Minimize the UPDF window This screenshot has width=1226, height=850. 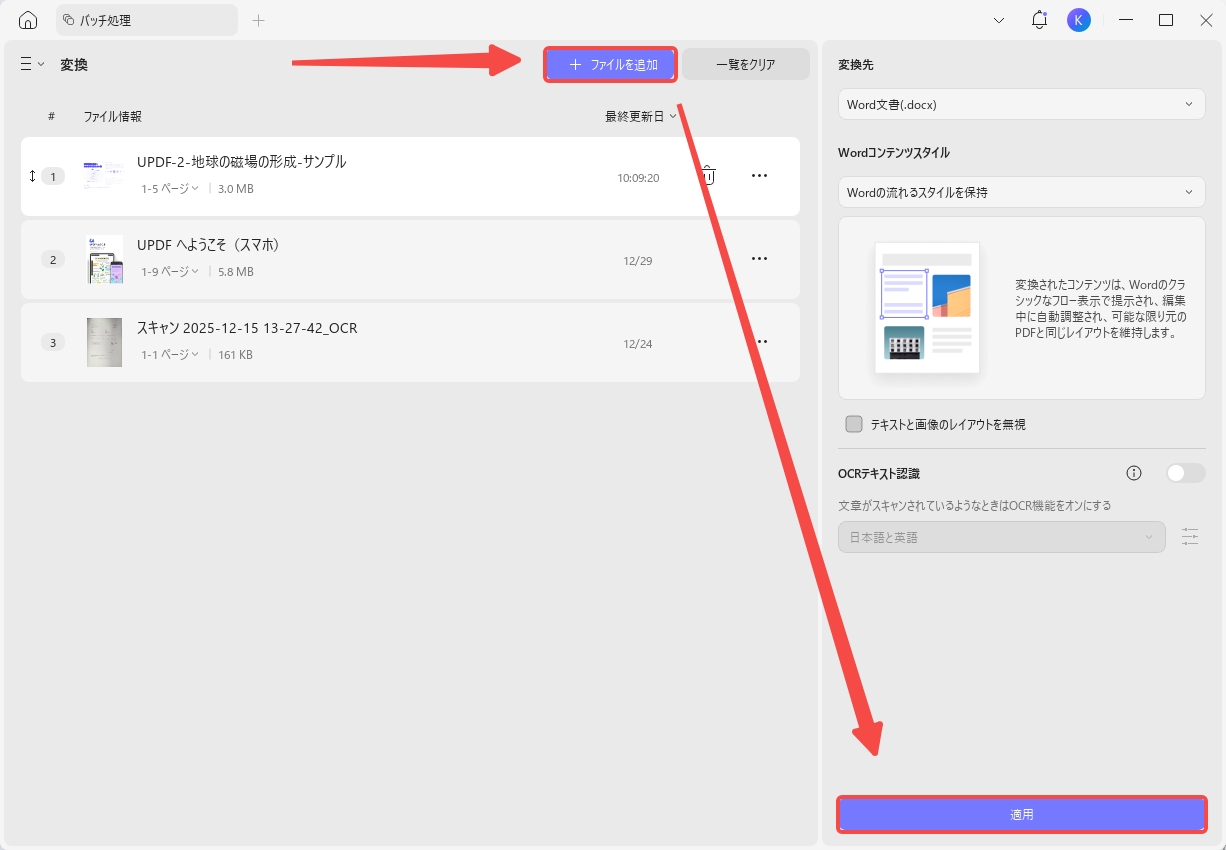[1126, 20]
